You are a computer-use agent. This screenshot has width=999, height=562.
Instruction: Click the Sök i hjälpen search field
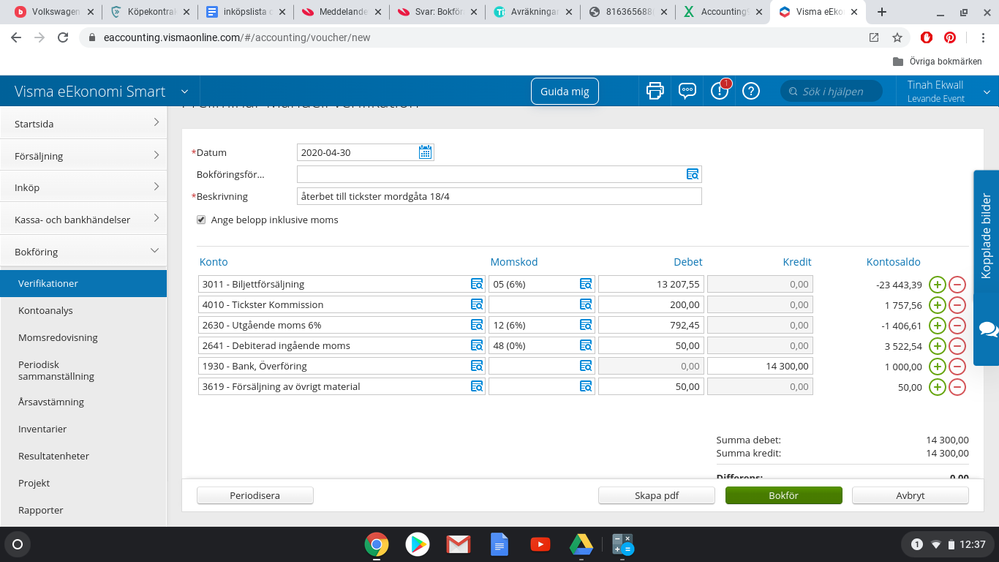click(831, 91)
